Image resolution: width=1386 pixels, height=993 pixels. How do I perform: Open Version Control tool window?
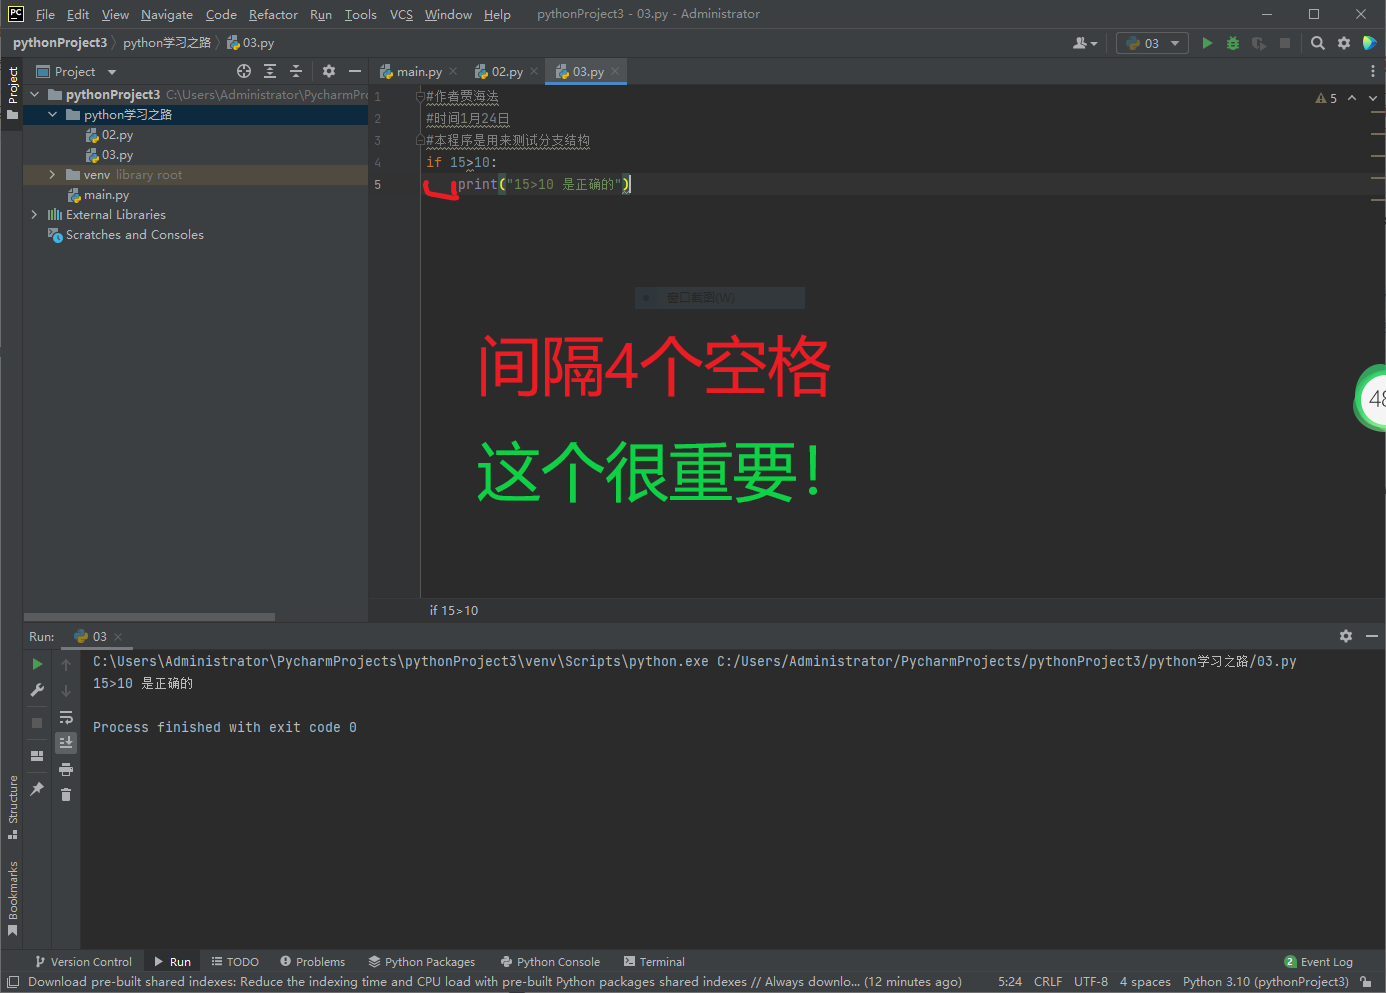[x=84, y=962]
